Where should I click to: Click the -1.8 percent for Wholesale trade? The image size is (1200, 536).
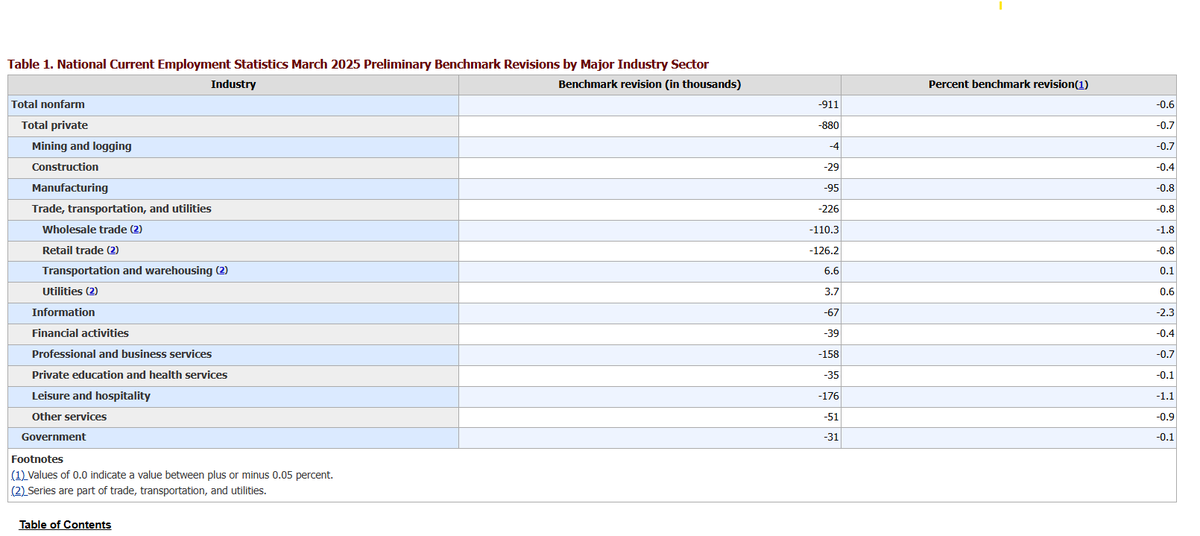(x=1165, y=230)
